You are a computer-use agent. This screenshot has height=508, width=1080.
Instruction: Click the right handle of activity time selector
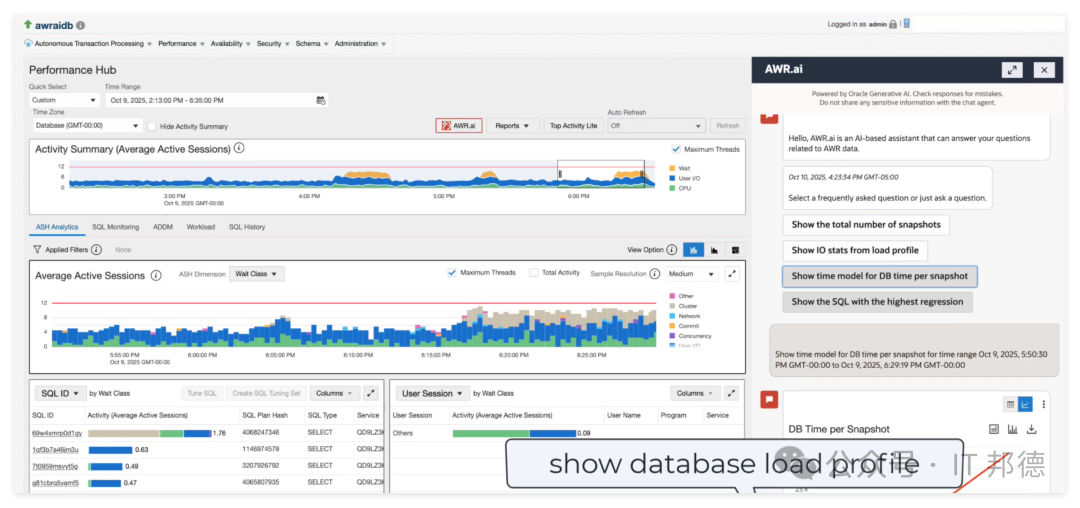642,175
